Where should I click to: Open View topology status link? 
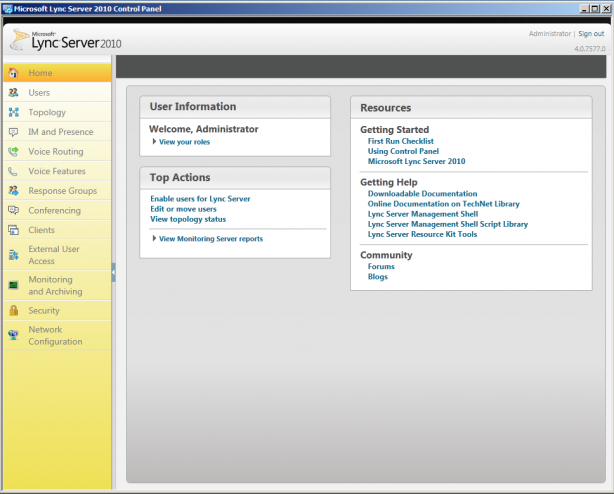pyautogui.click(x=188, y=219)
